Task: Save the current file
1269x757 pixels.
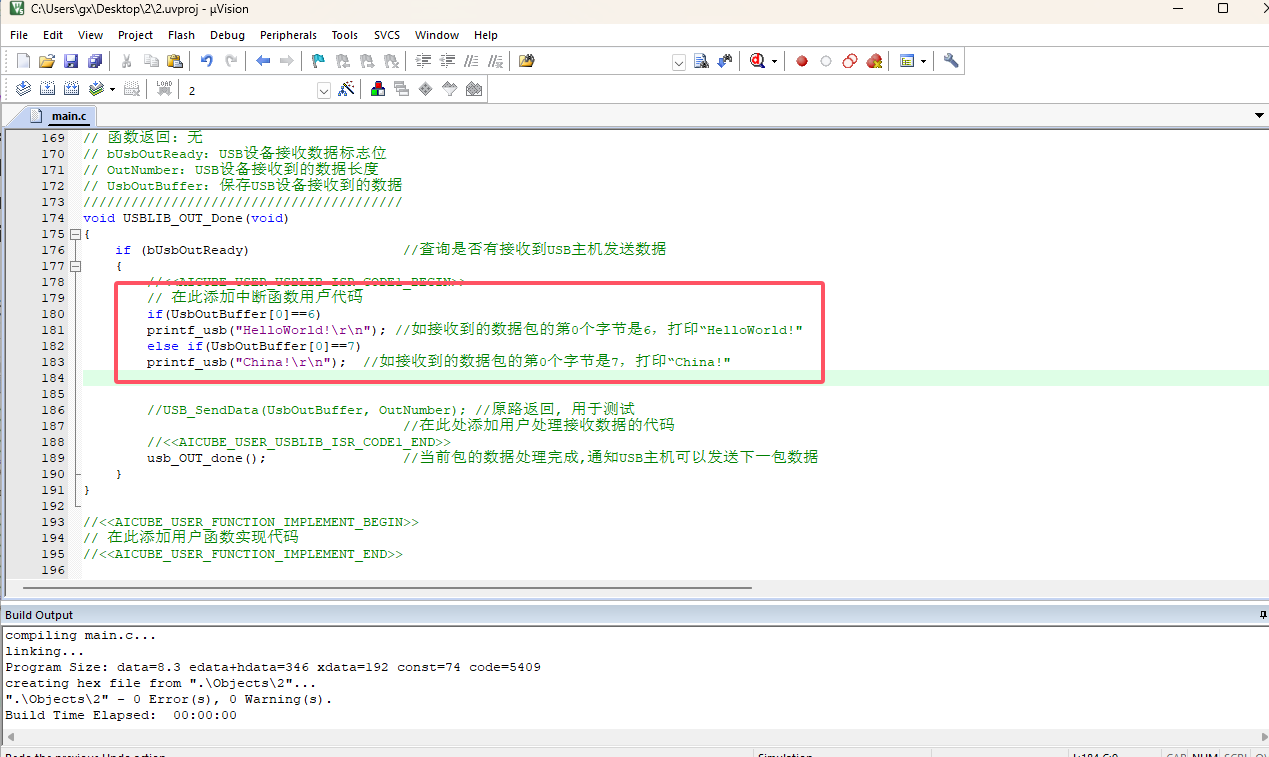Action: click(x=71, y=61)
